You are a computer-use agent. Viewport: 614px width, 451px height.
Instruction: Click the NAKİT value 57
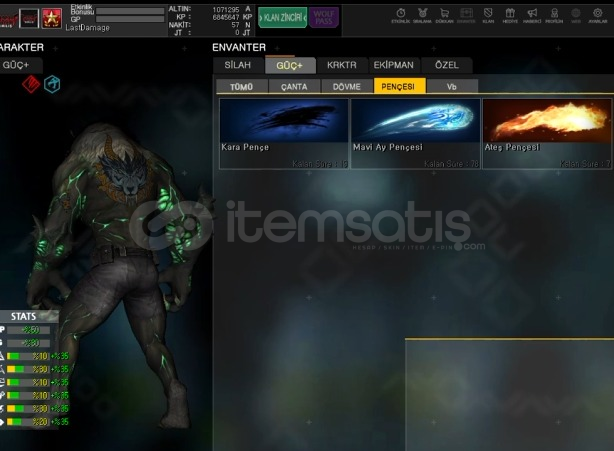point(235,25)
